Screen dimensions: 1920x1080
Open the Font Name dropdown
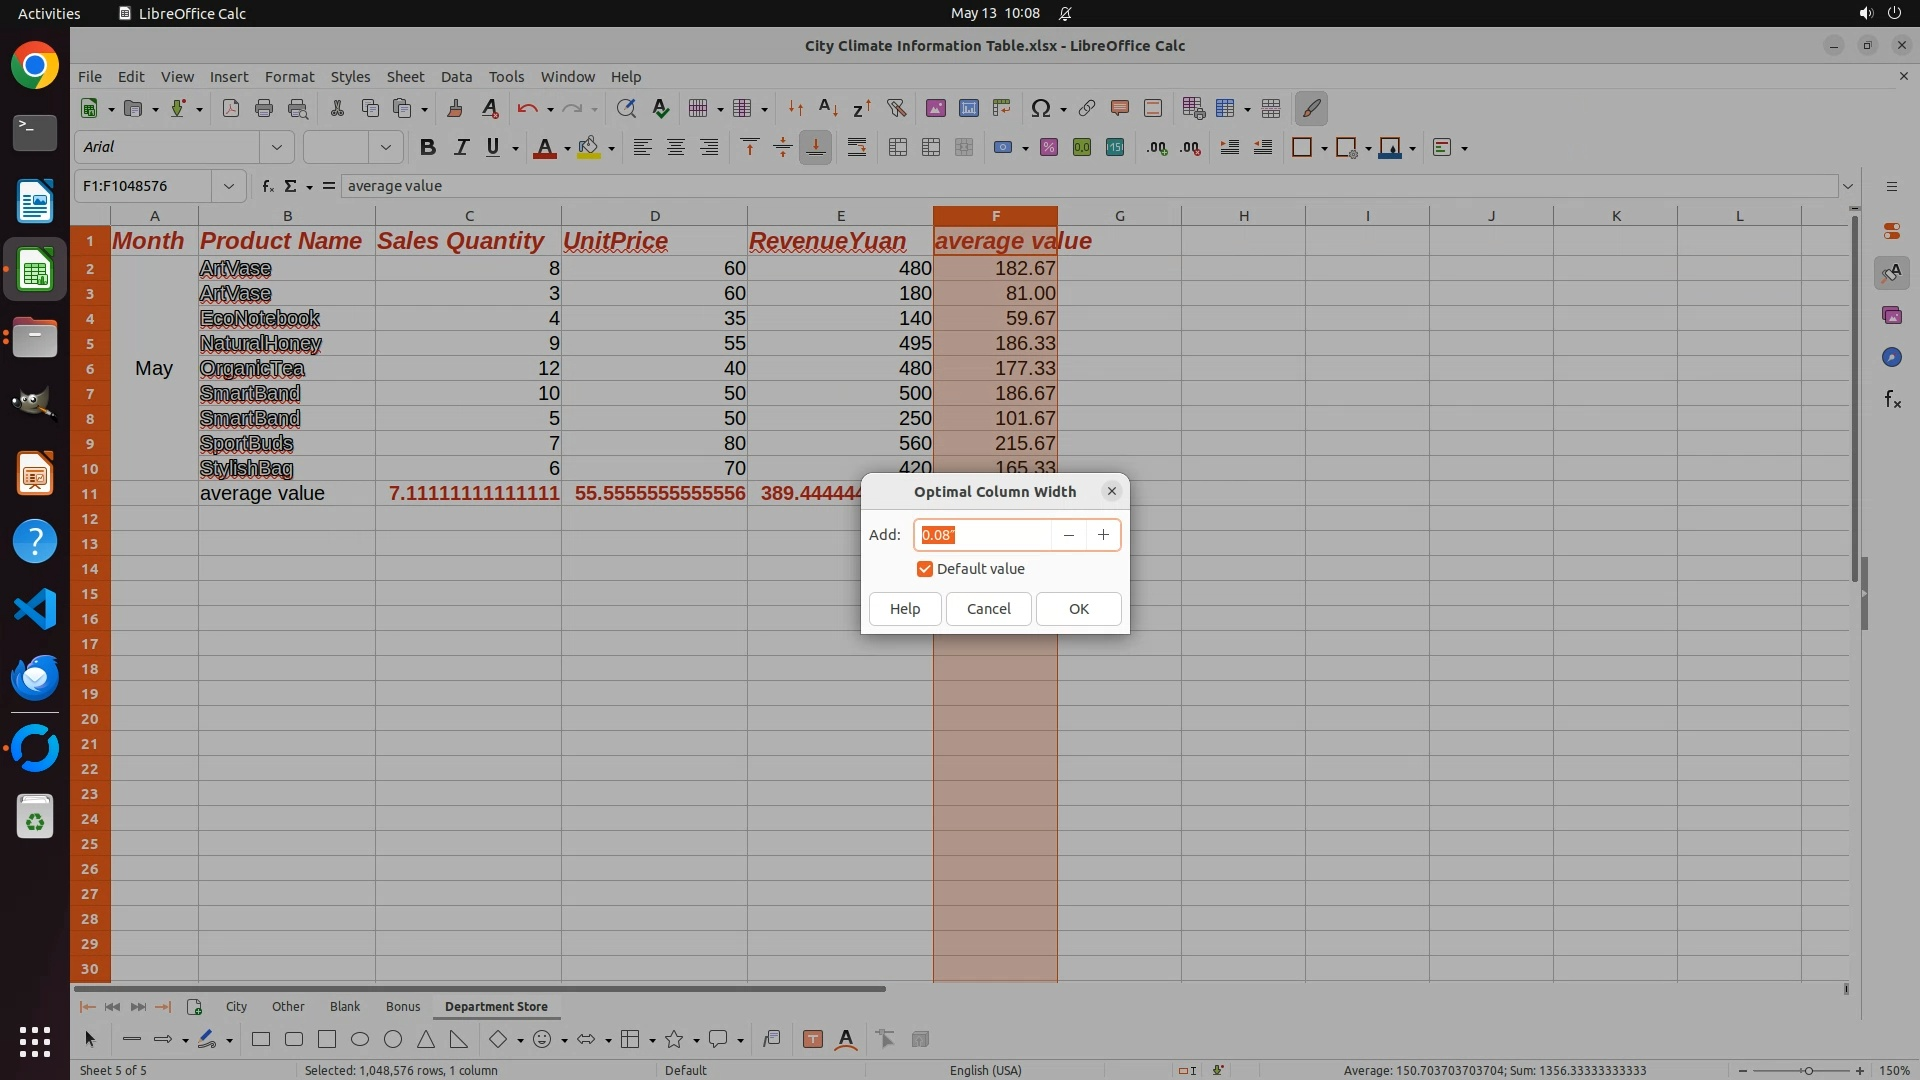point(277,148)
